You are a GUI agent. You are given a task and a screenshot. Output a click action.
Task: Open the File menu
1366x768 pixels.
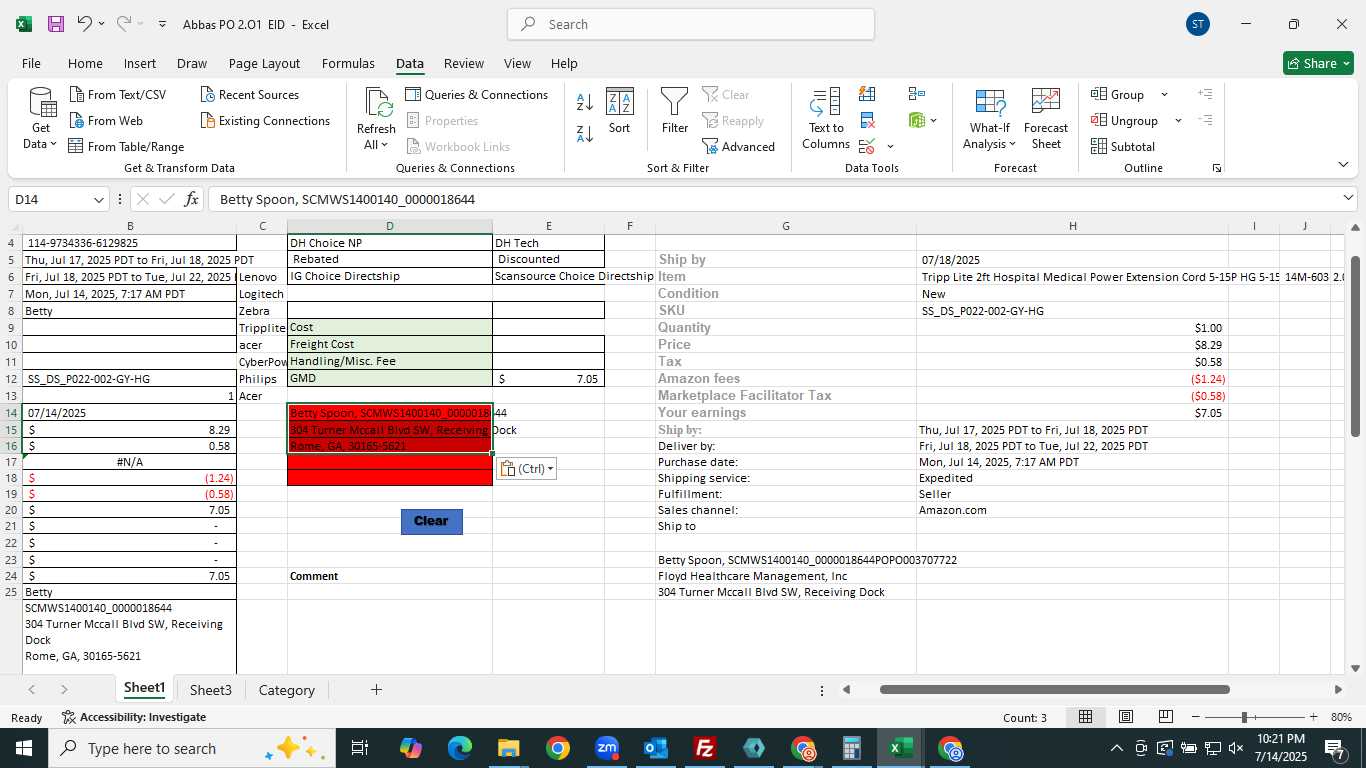coord(31,63)
